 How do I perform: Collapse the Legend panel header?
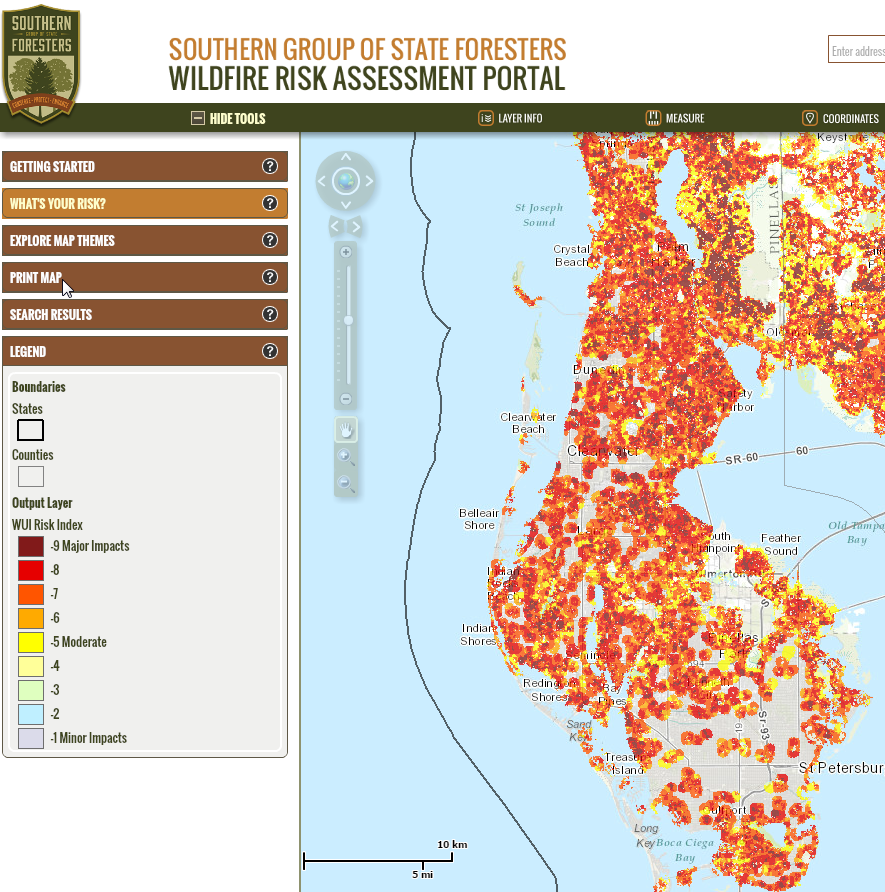145,351
